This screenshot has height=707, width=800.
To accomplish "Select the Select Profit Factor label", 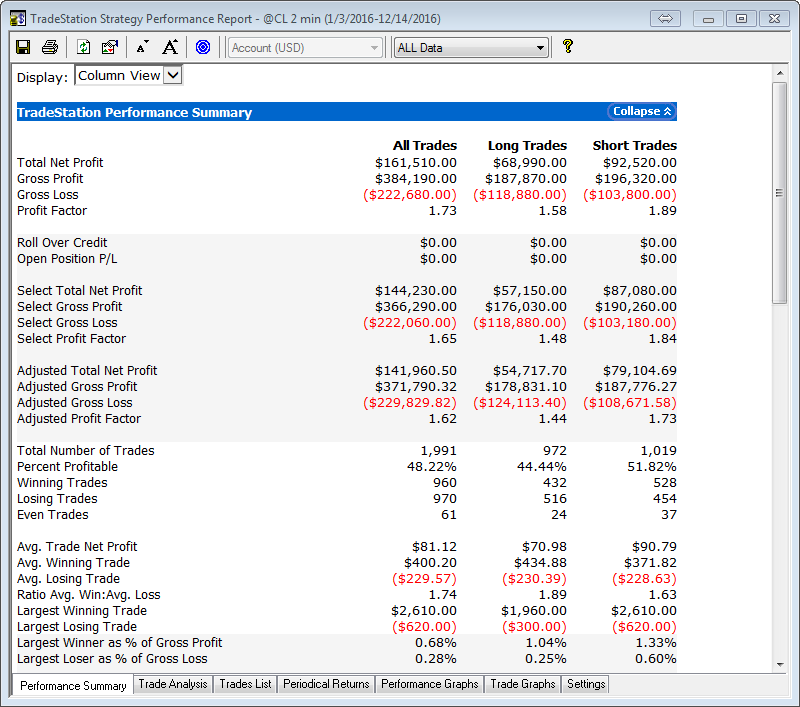I will coord(71,338).
